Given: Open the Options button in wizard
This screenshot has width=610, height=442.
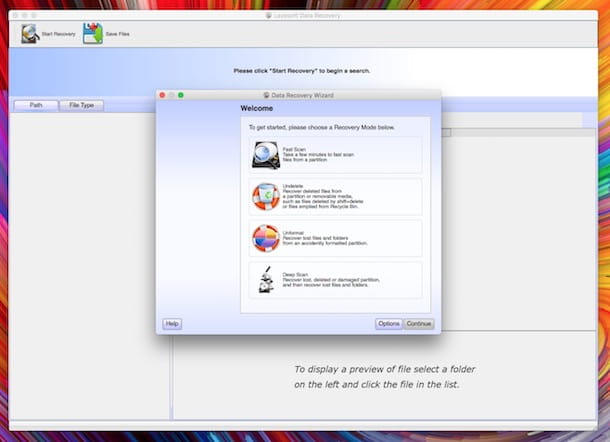Looking at the screenshot, I should 389,324.
